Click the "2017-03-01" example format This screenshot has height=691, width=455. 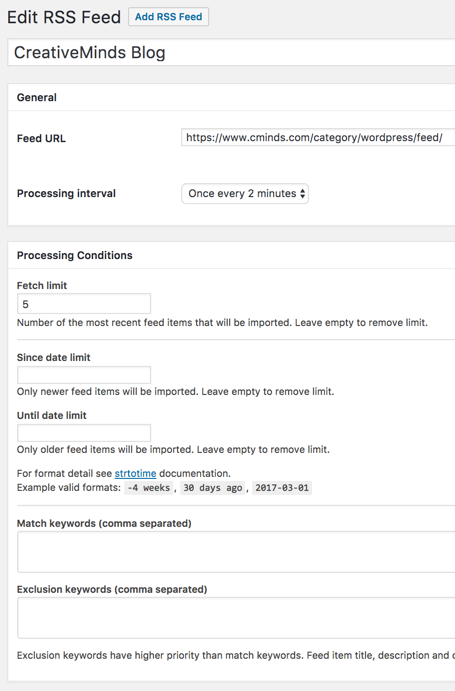tap(282, 488)
